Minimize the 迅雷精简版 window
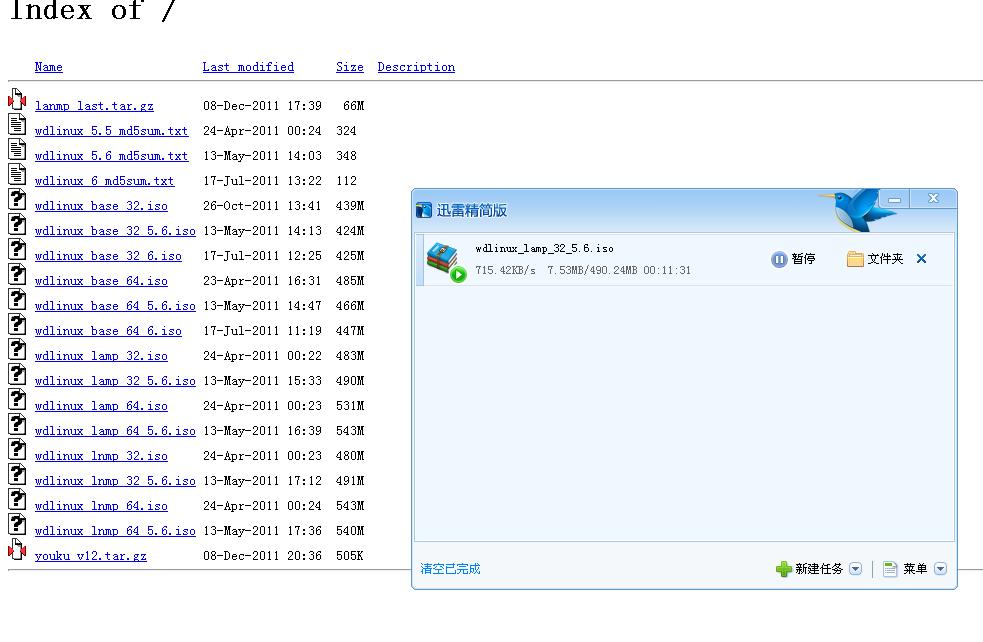The height and width of the screenshot is (642, 983). point(895,199)
